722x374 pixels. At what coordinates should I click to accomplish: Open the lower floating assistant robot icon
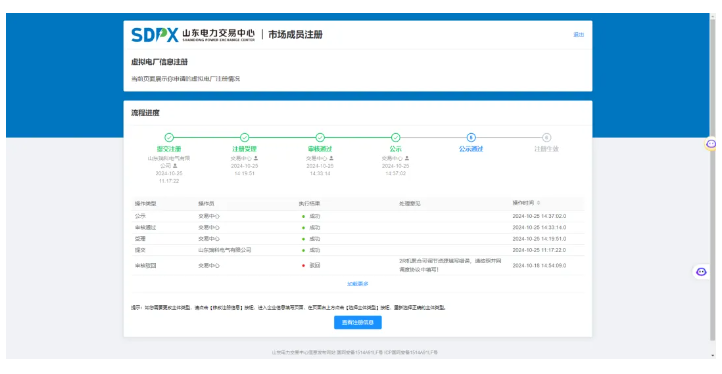(x=701, y=272)
